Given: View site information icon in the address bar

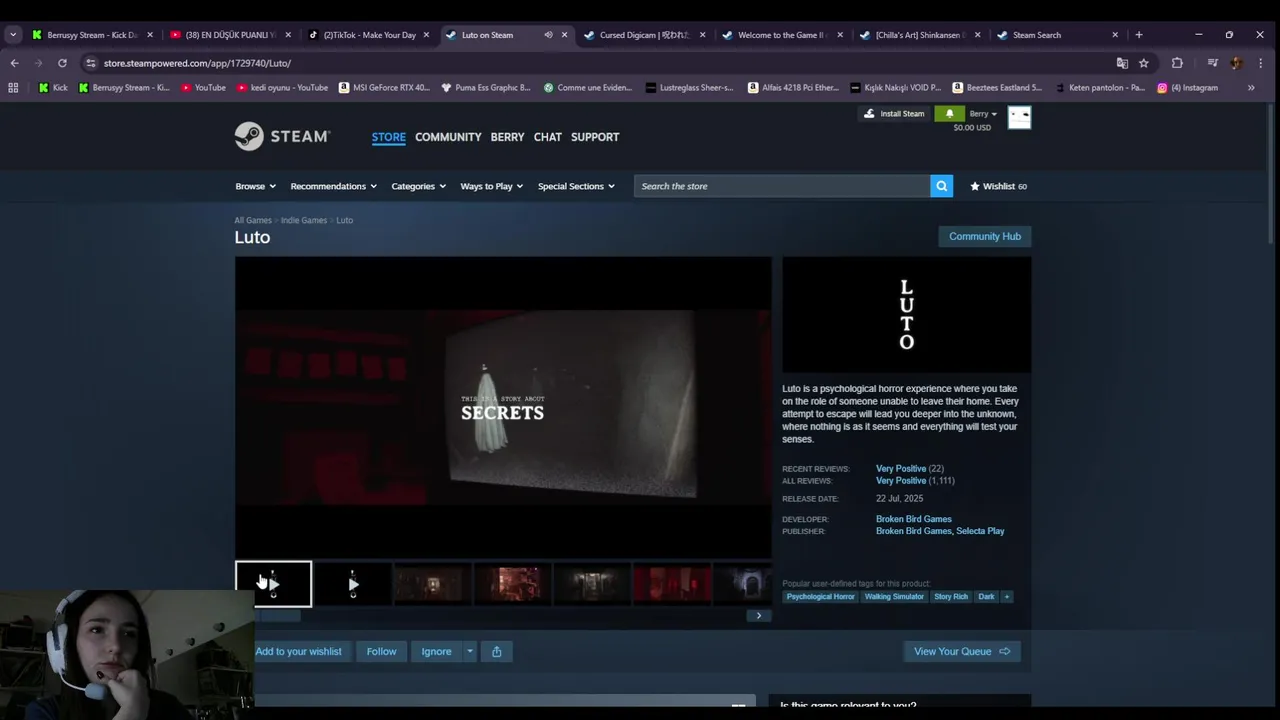Looking at the screenshot, I should point(90,63).
